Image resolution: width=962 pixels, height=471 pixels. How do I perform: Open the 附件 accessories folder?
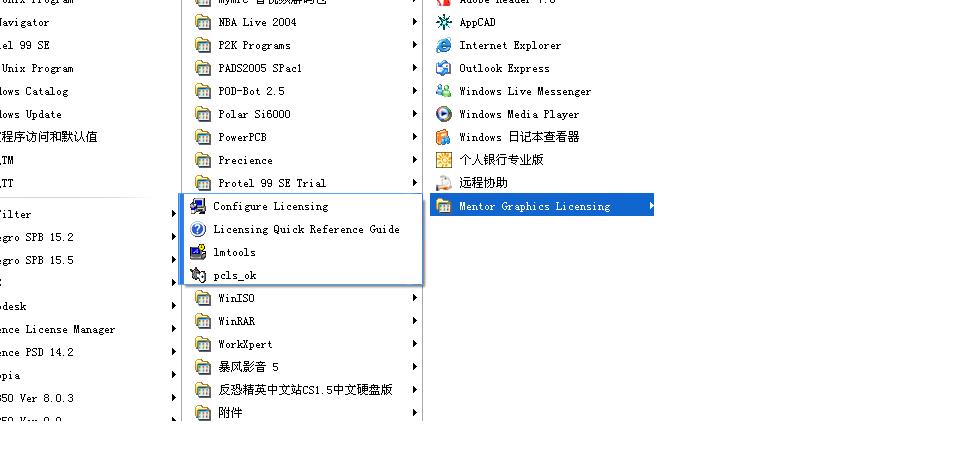tap(303, 413)
